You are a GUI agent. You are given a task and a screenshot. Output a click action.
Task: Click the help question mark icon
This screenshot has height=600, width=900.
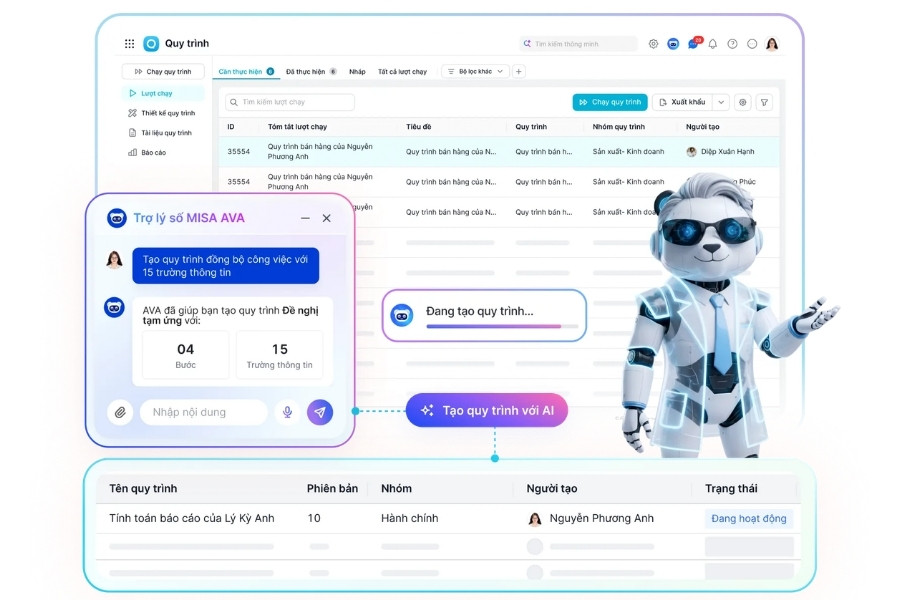pos(732,44)
